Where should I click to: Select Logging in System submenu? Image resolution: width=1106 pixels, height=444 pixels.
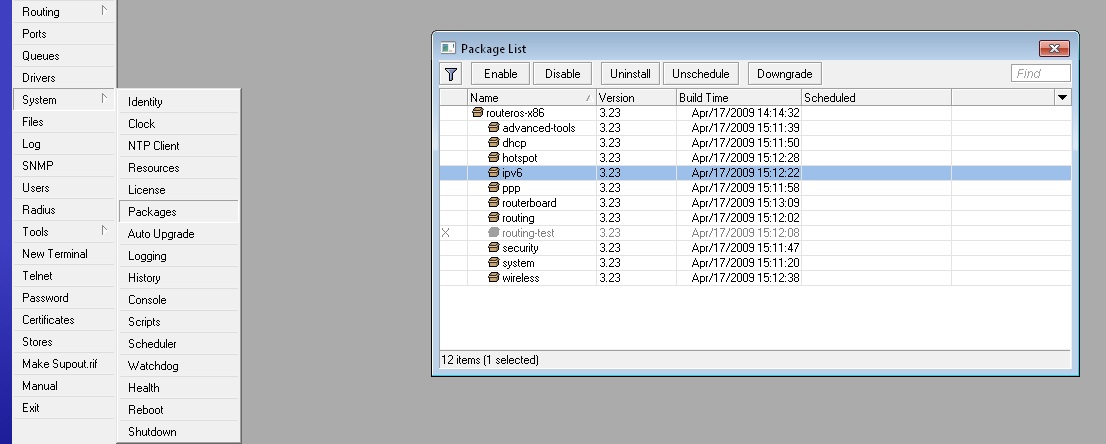tap(178, 256)
